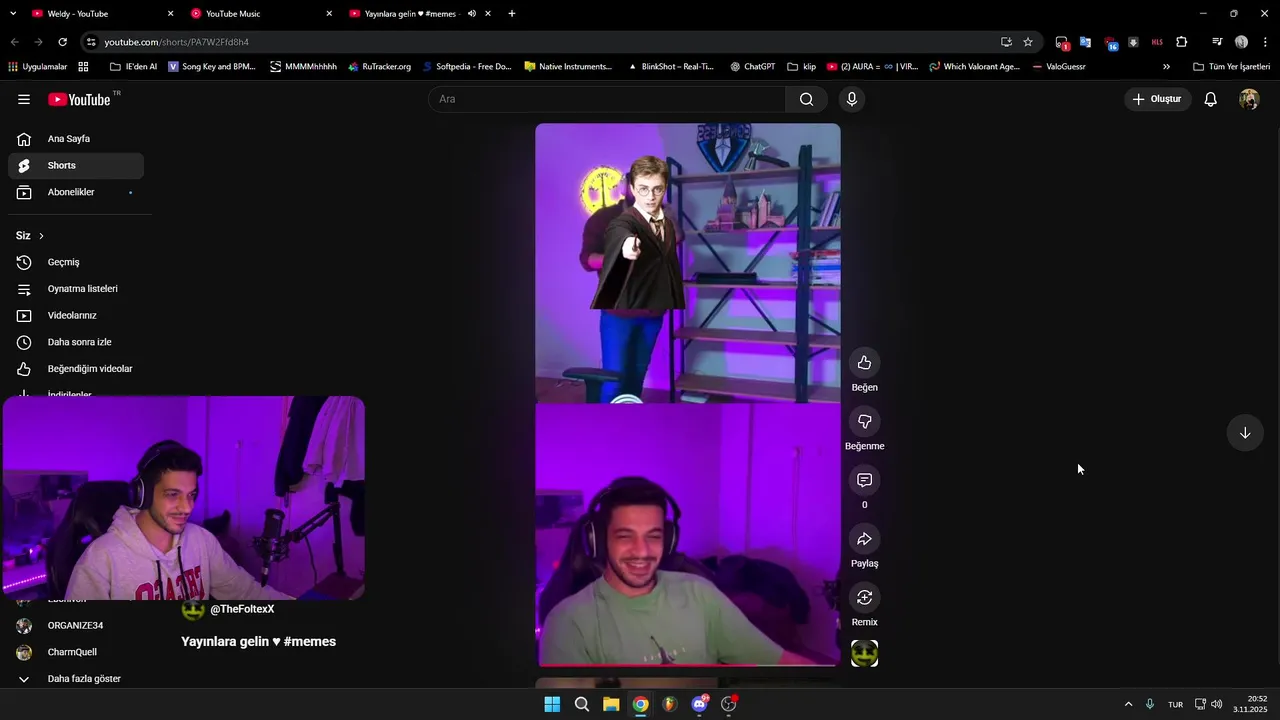1280x720 pixels.
Task: Open YouTube notifications bell
Action: [1210, 99]
